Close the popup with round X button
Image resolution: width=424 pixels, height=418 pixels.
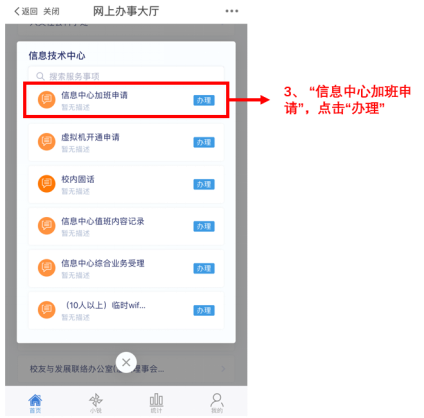(126, 362)
